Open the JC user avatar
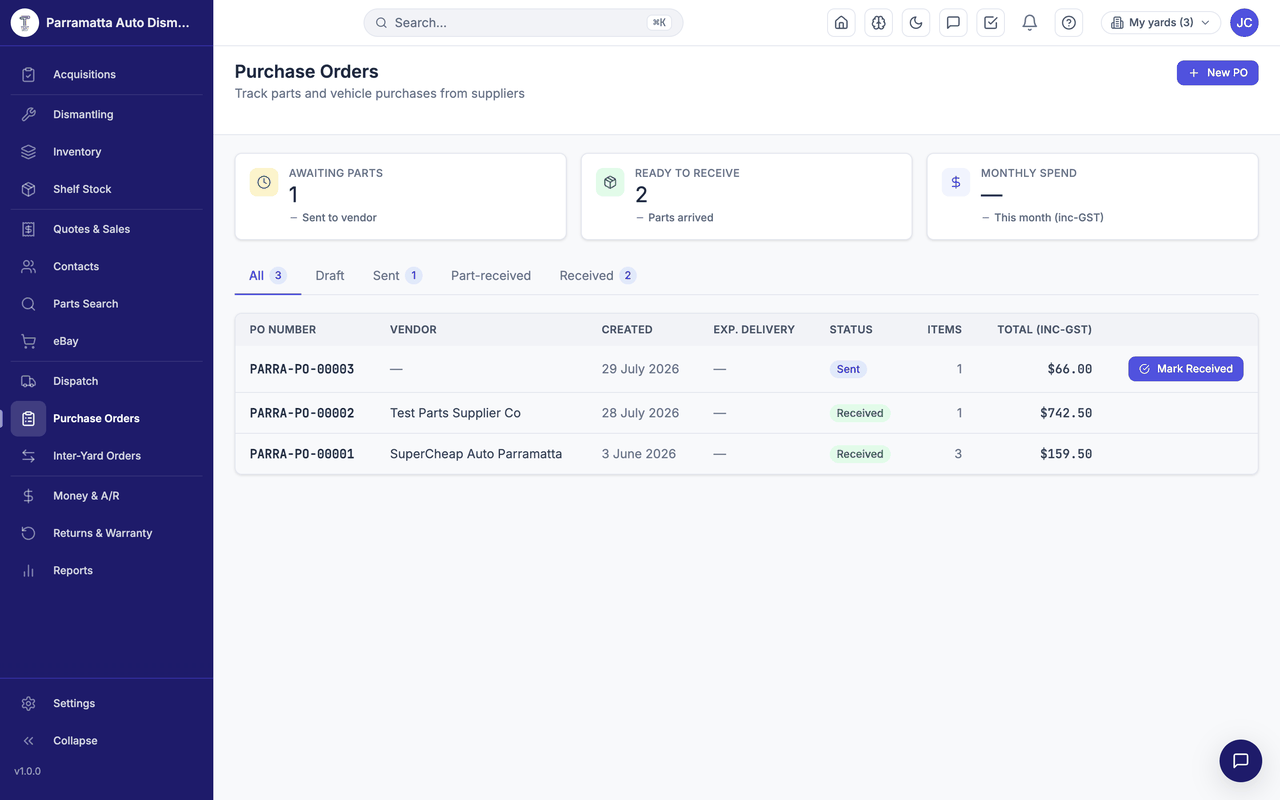 [x=1244, y=22]
